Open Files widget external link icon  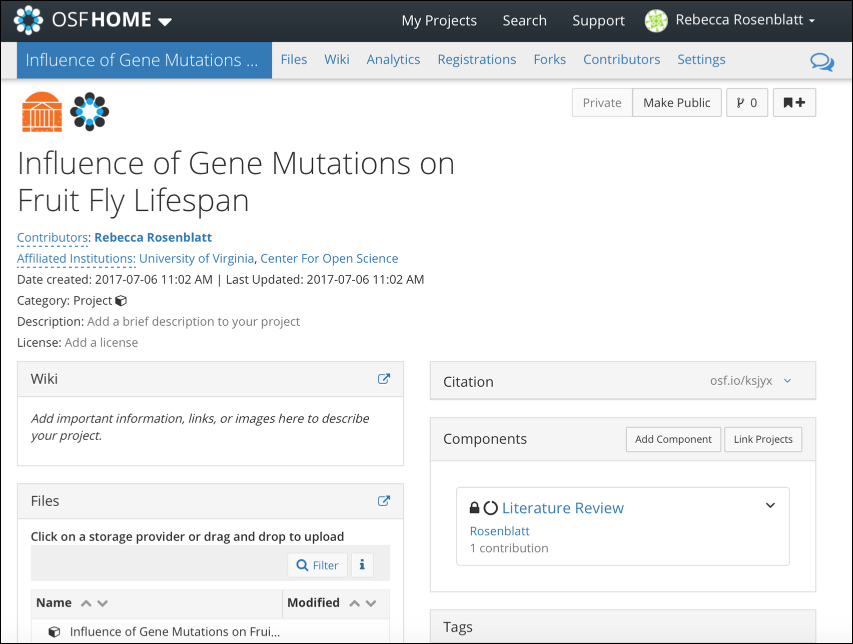click(x=384, y=501)
